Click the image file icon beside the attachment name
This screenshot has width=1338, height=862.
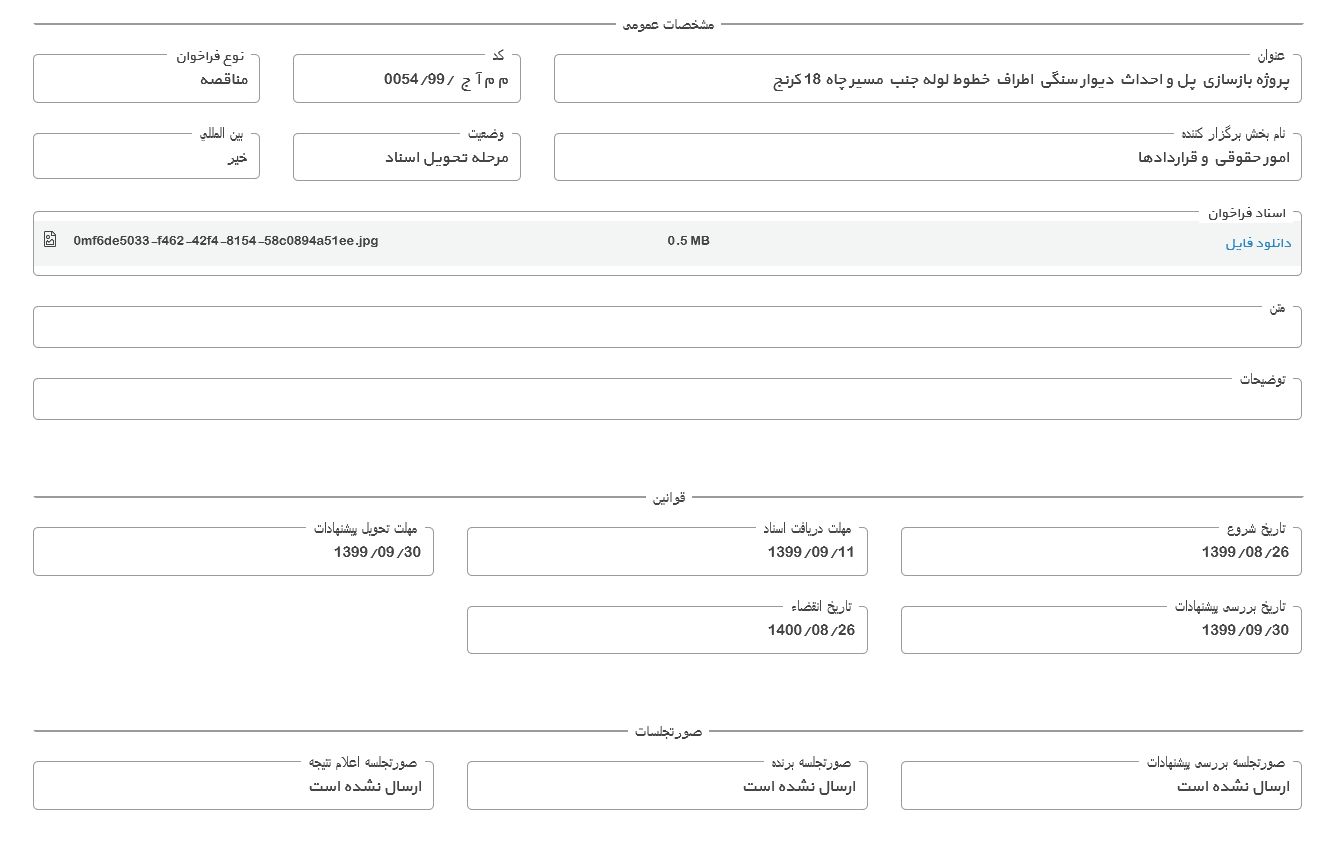point(50,240)
